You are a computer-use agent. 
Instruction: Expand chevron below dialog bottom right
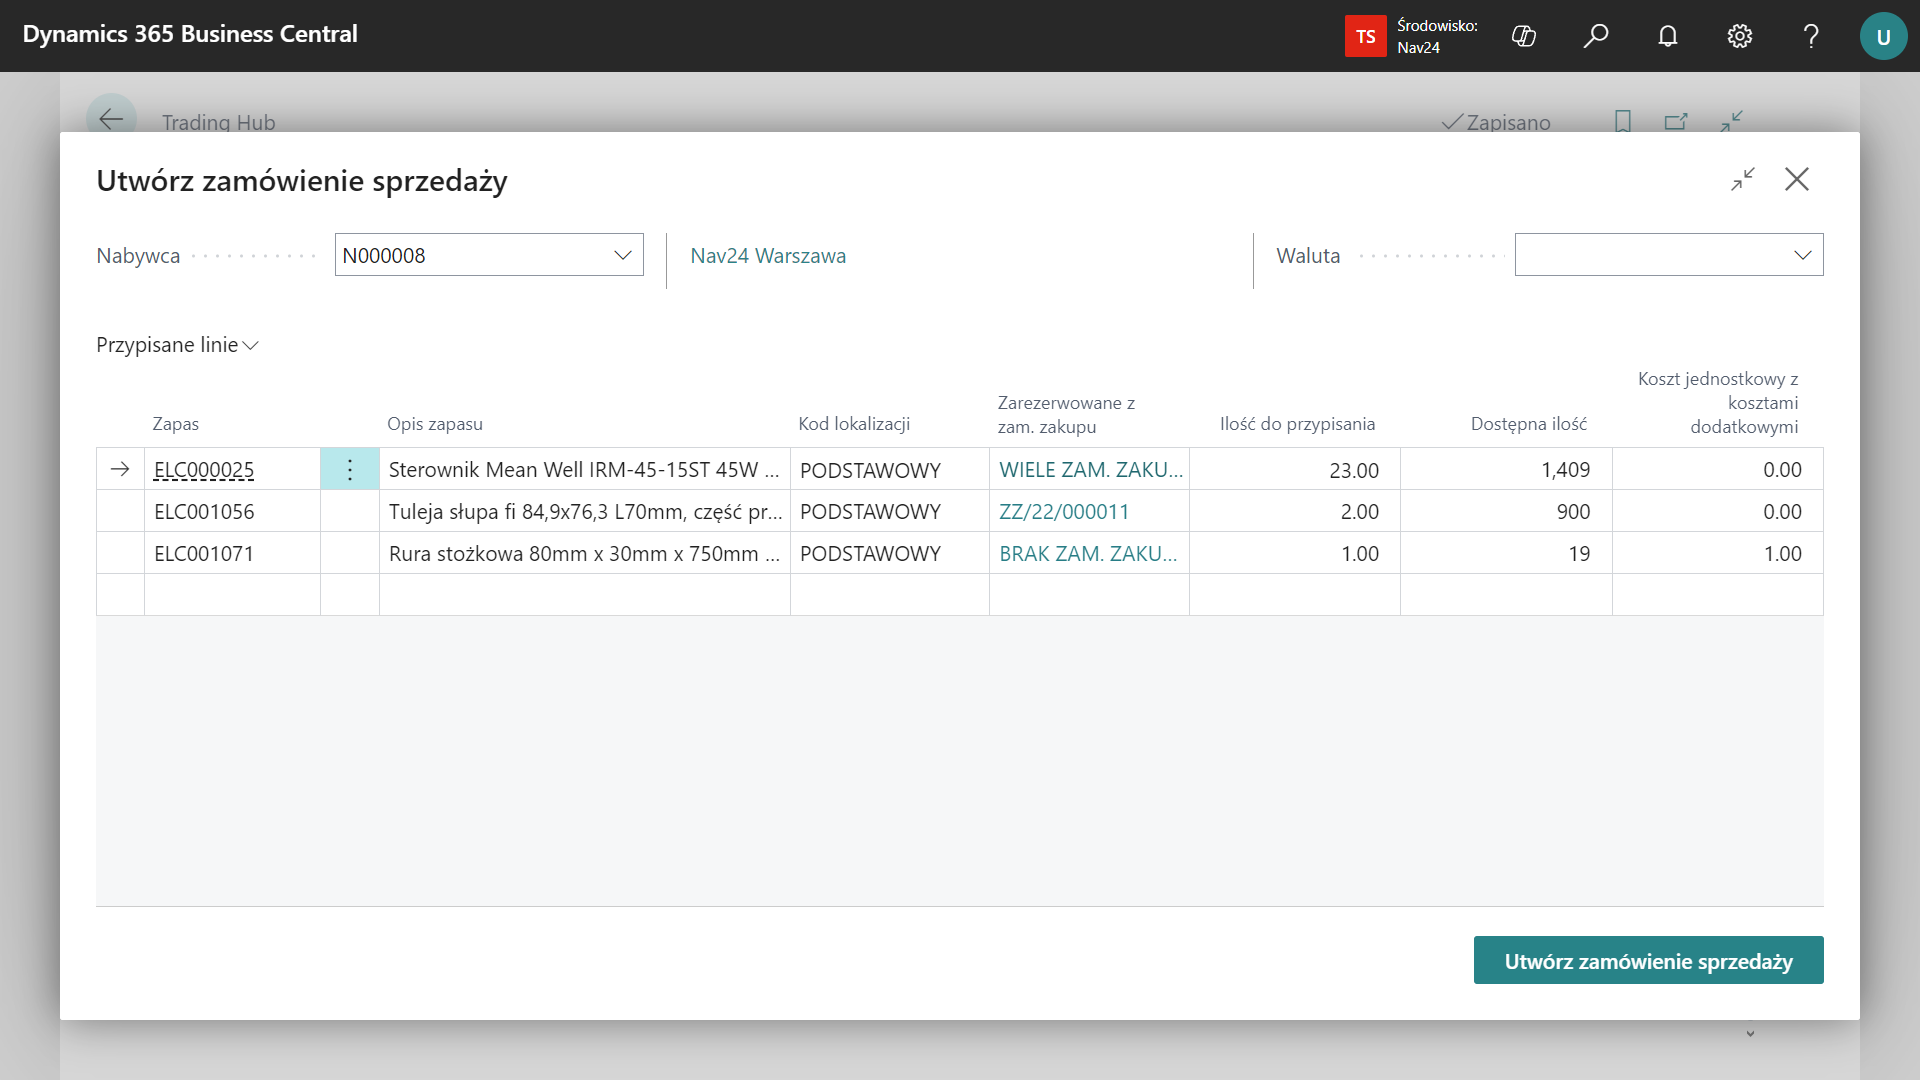(x=1750, y=1034)
